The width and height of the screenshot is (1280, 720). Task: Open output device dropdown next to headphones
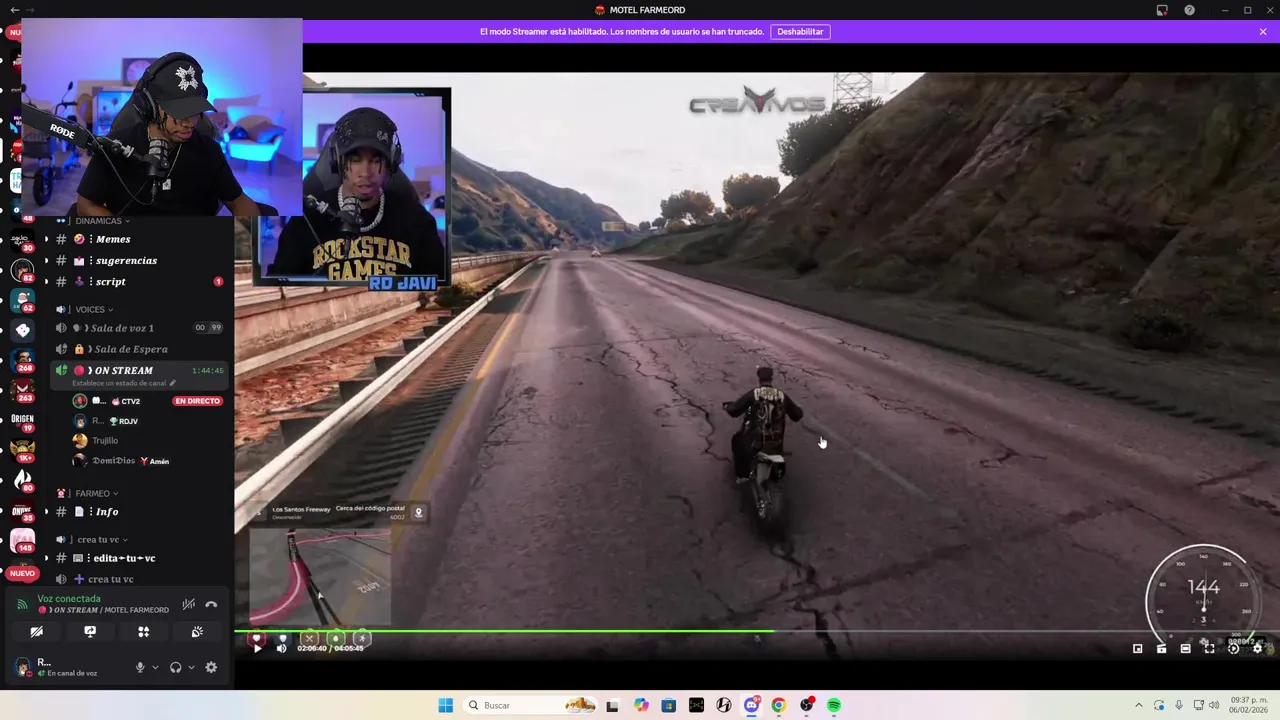191,667
